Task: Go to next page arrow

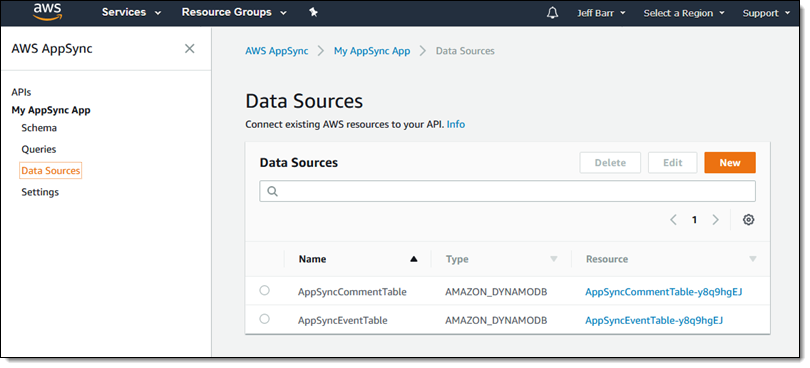Action: pos(715,220)
